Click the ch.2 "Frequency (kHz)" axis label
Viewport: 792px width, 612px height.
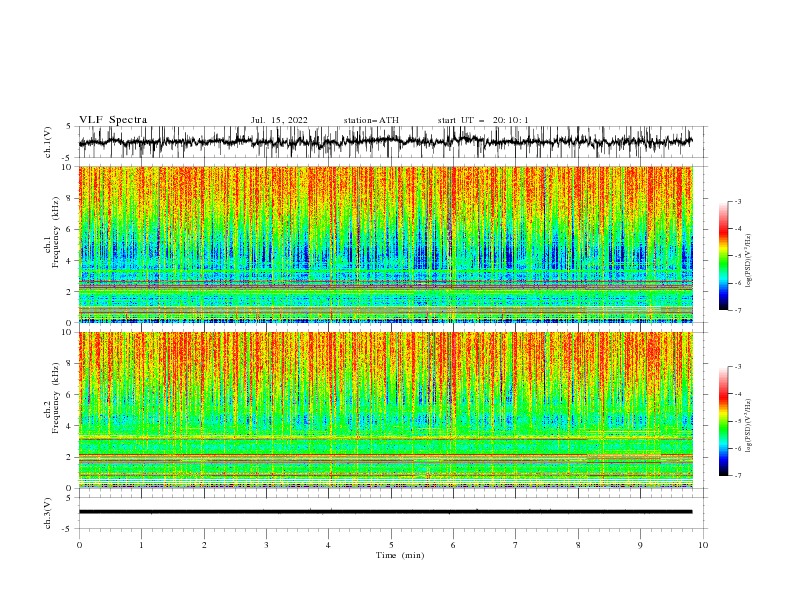(x=55, y=398)
